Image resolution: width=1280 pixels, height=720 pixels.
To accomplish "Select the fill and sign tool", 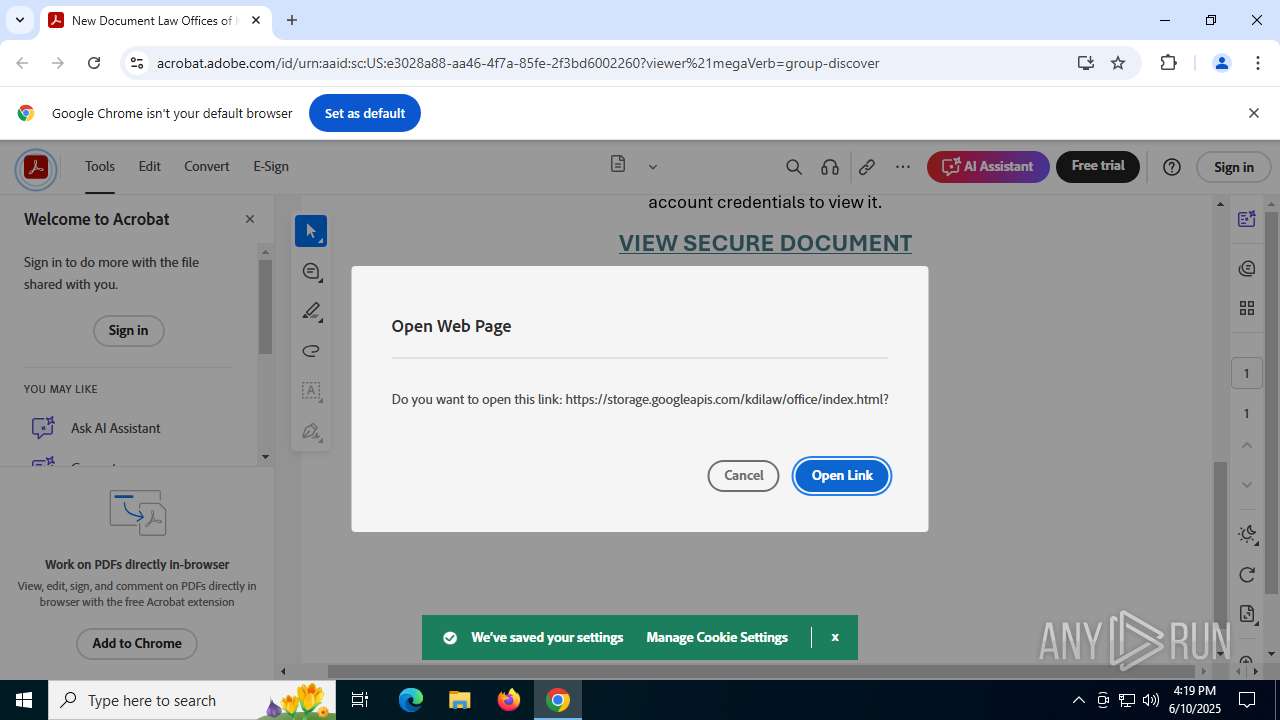I will [311, 432].
